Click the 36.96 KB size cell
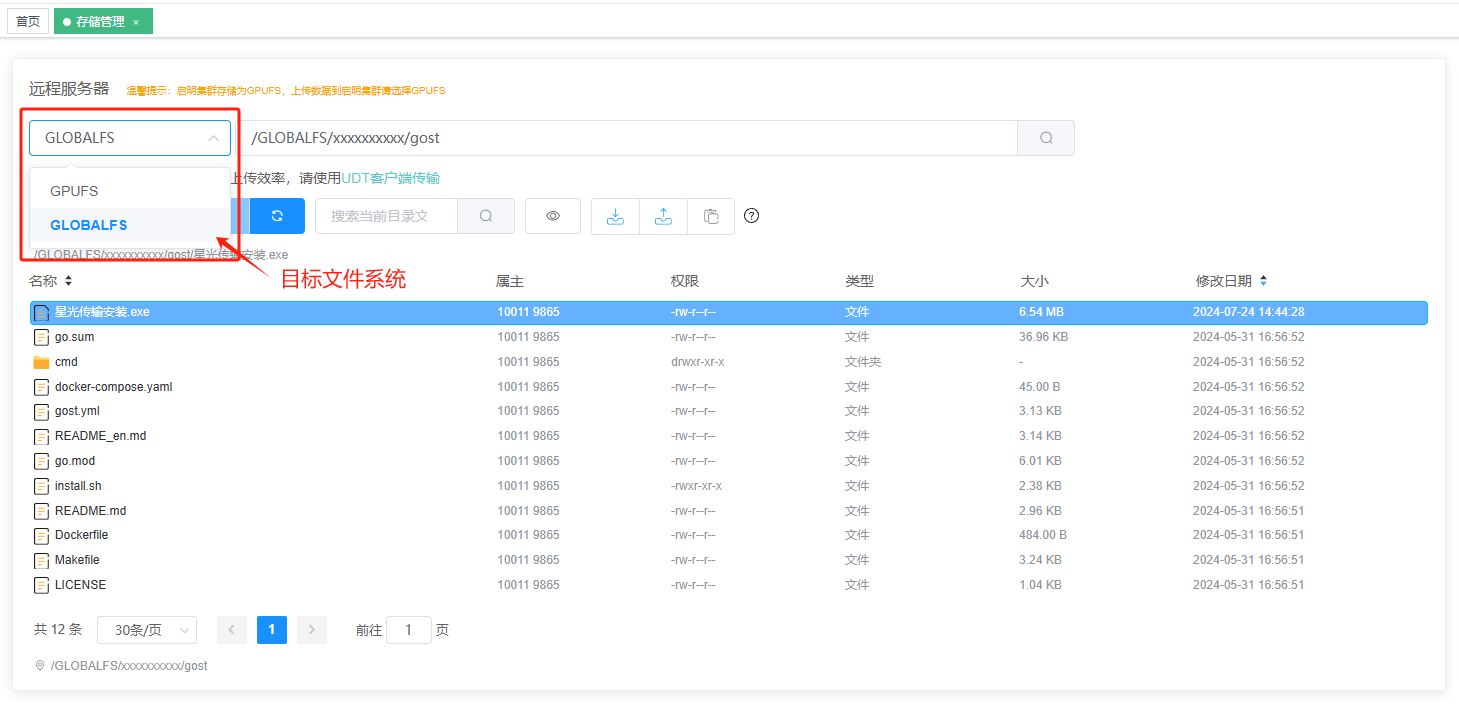 1044,337
